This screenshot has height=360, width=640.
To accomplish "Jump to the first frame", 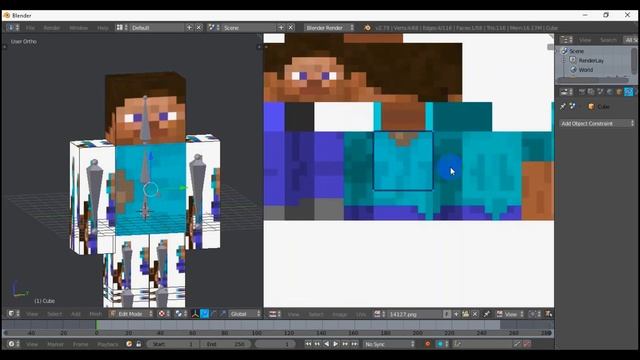I will point(308,344).
